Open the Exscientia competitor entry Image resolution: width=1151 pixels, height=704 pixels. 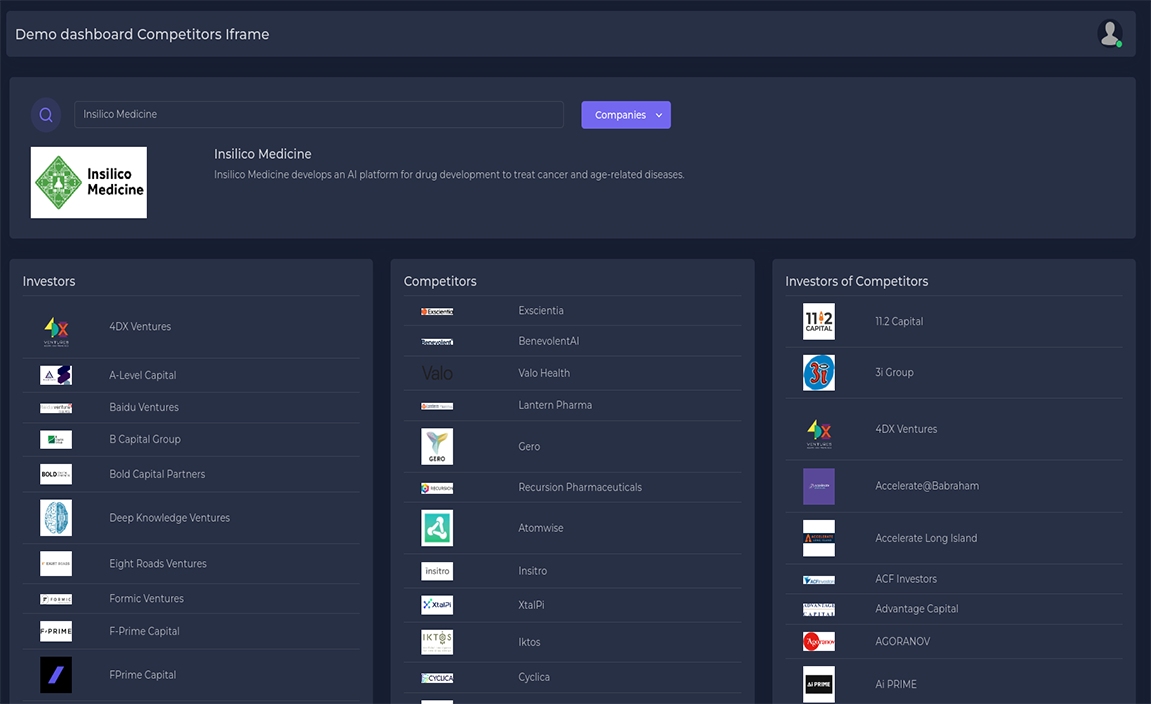(541, 311)
